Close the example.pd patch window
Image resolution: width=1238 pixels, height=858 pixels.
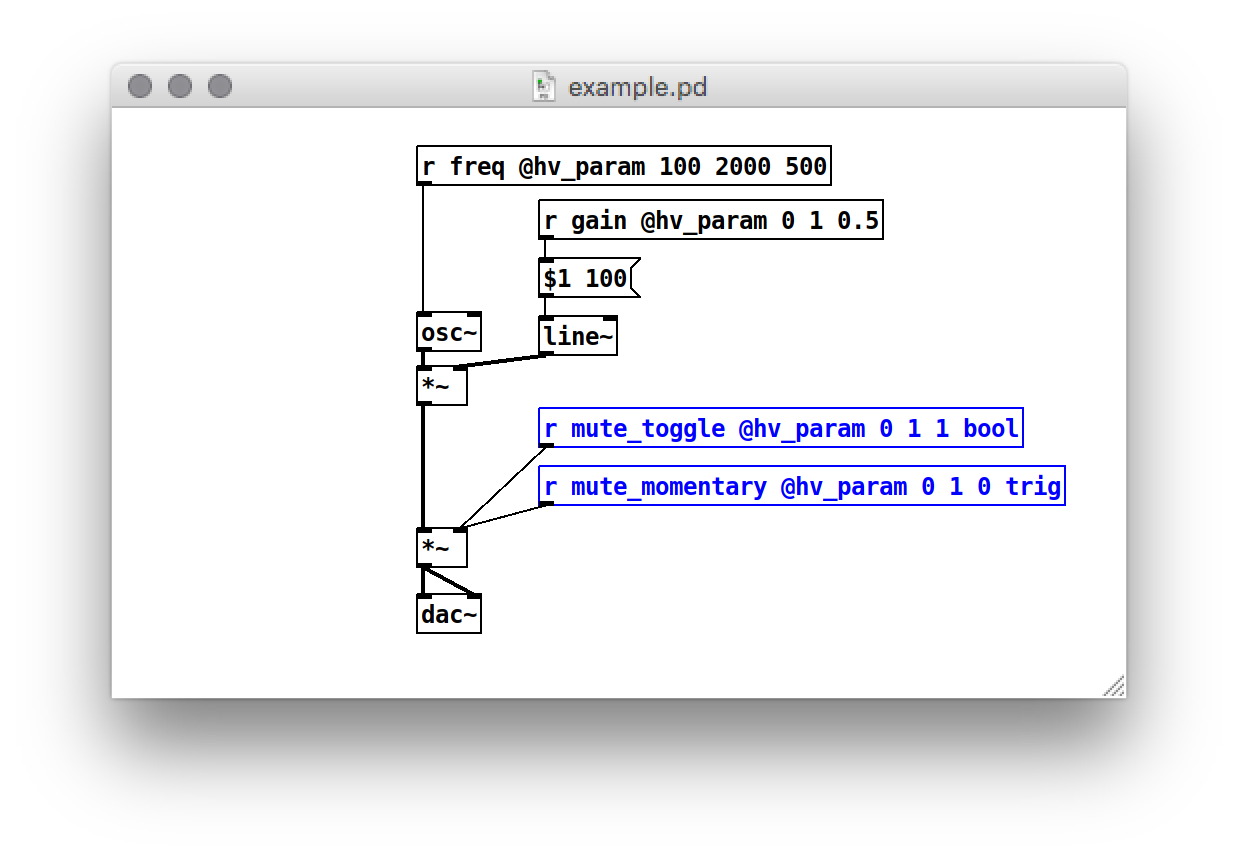[140, 87]
